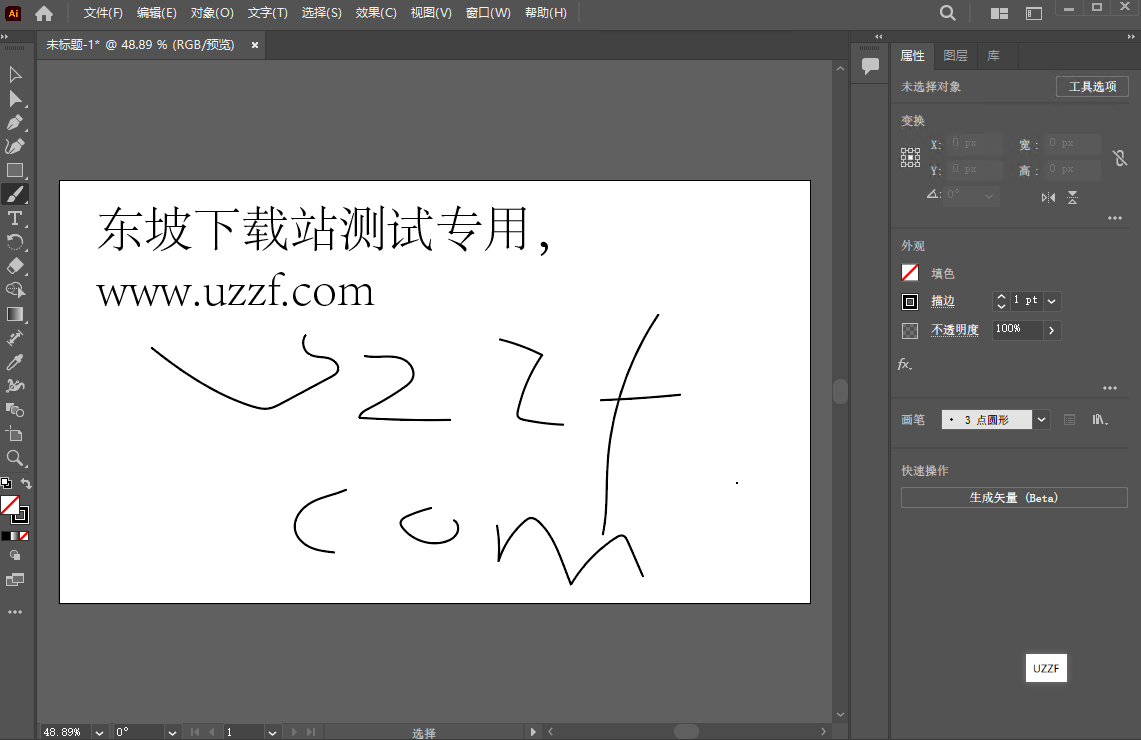The width and height of the screenshot is (1141, 740).
Task: Select the Selection tool
Action: point(14,74)
